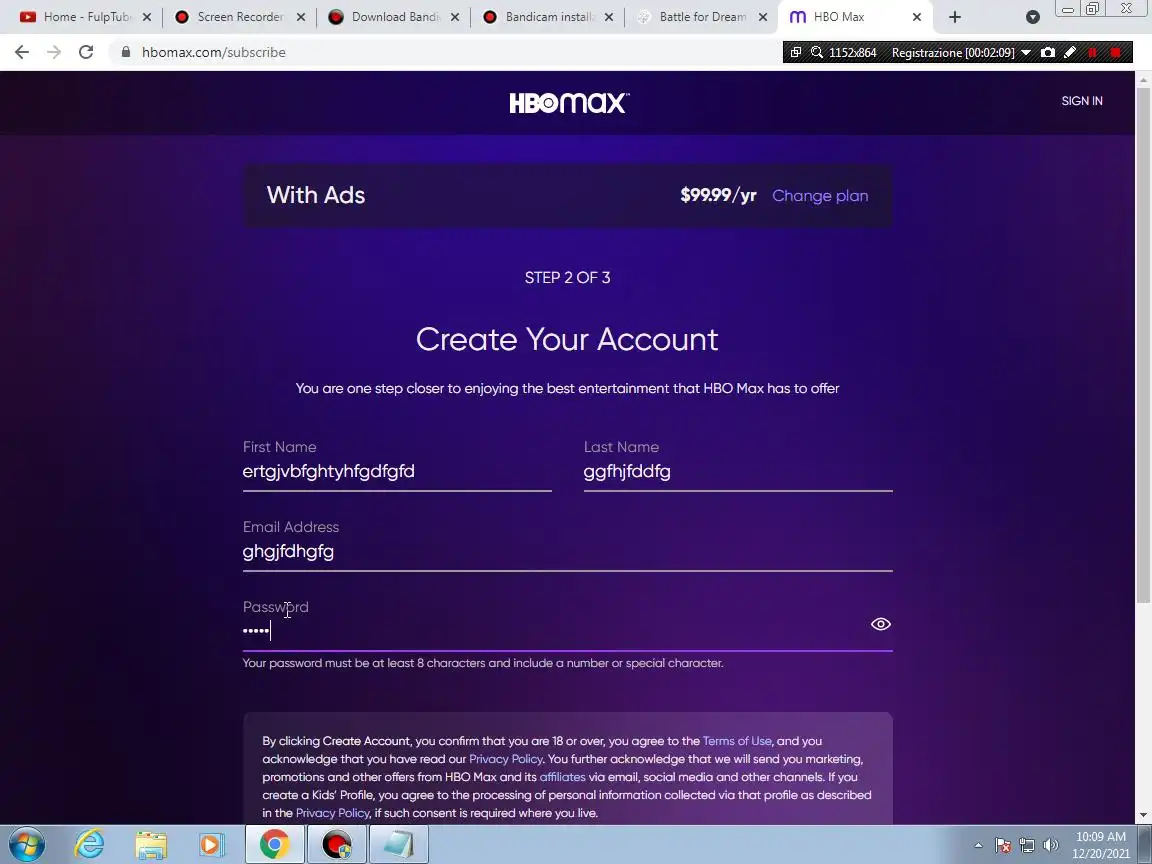The image size is (1152, 864).
Task: Open a new browser tab
Action: [x=954, y=17]
